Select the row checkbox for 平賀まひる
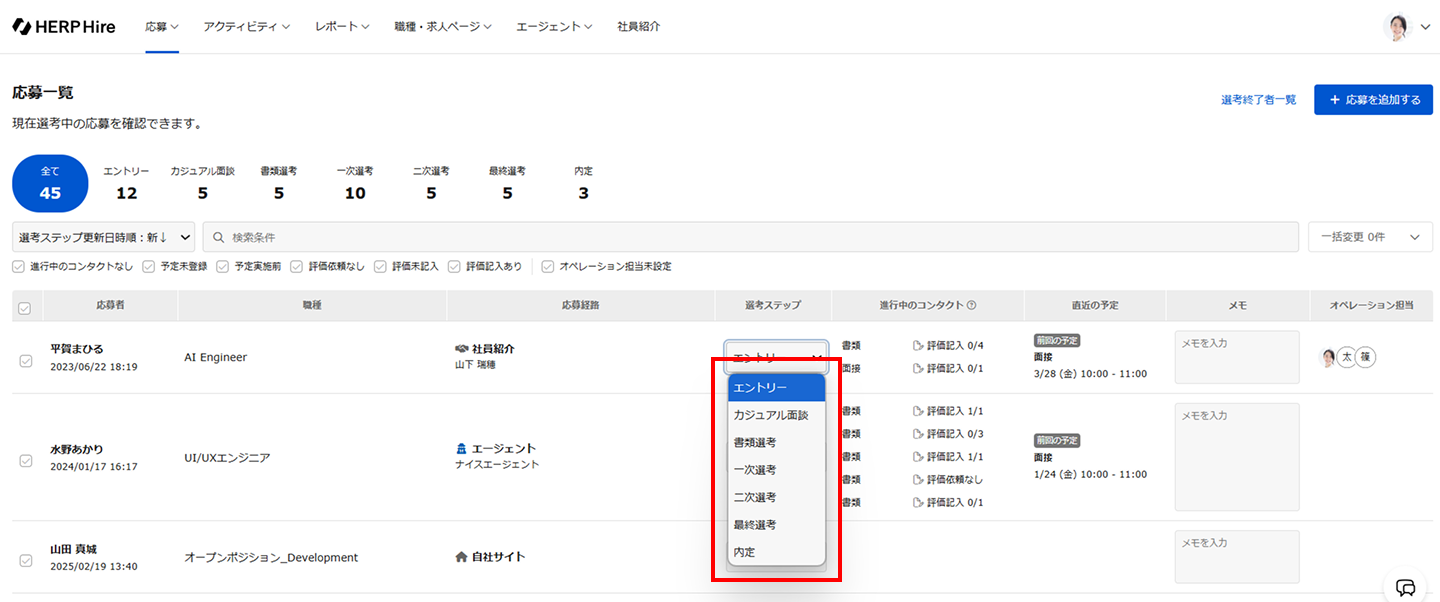 point(26,361)
